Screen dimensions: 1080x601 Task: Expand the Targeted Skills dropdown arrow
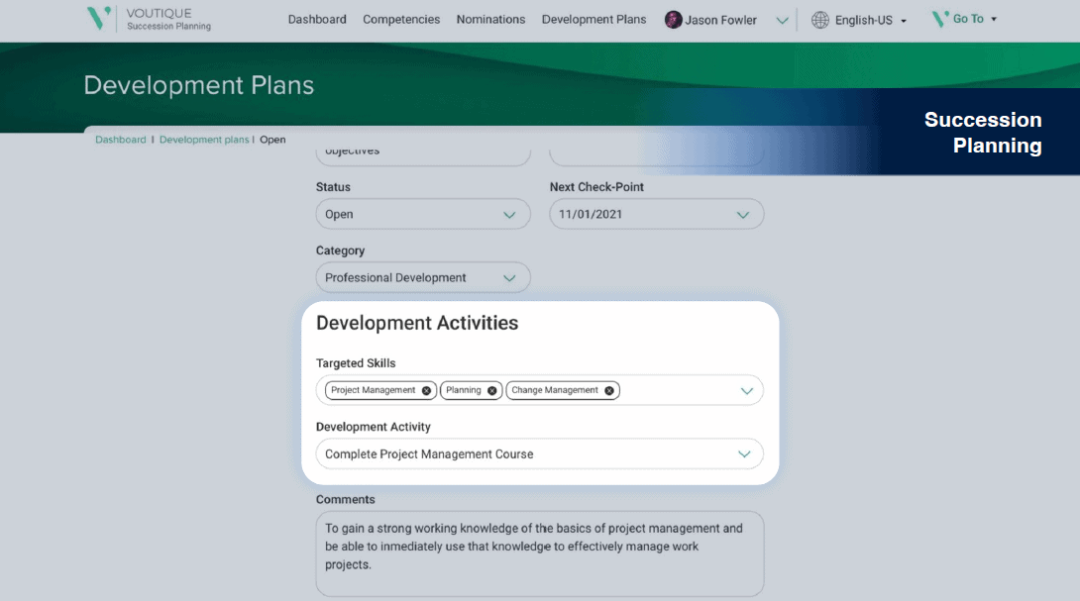pos(746,391)
